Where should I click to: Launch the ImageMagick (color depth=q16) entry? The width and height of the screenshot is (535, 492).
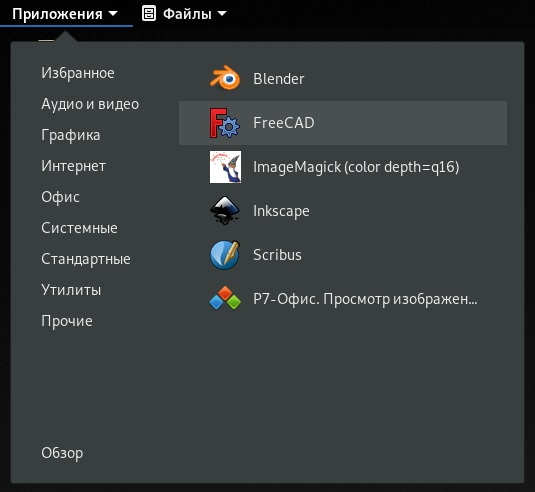(343, 167)
